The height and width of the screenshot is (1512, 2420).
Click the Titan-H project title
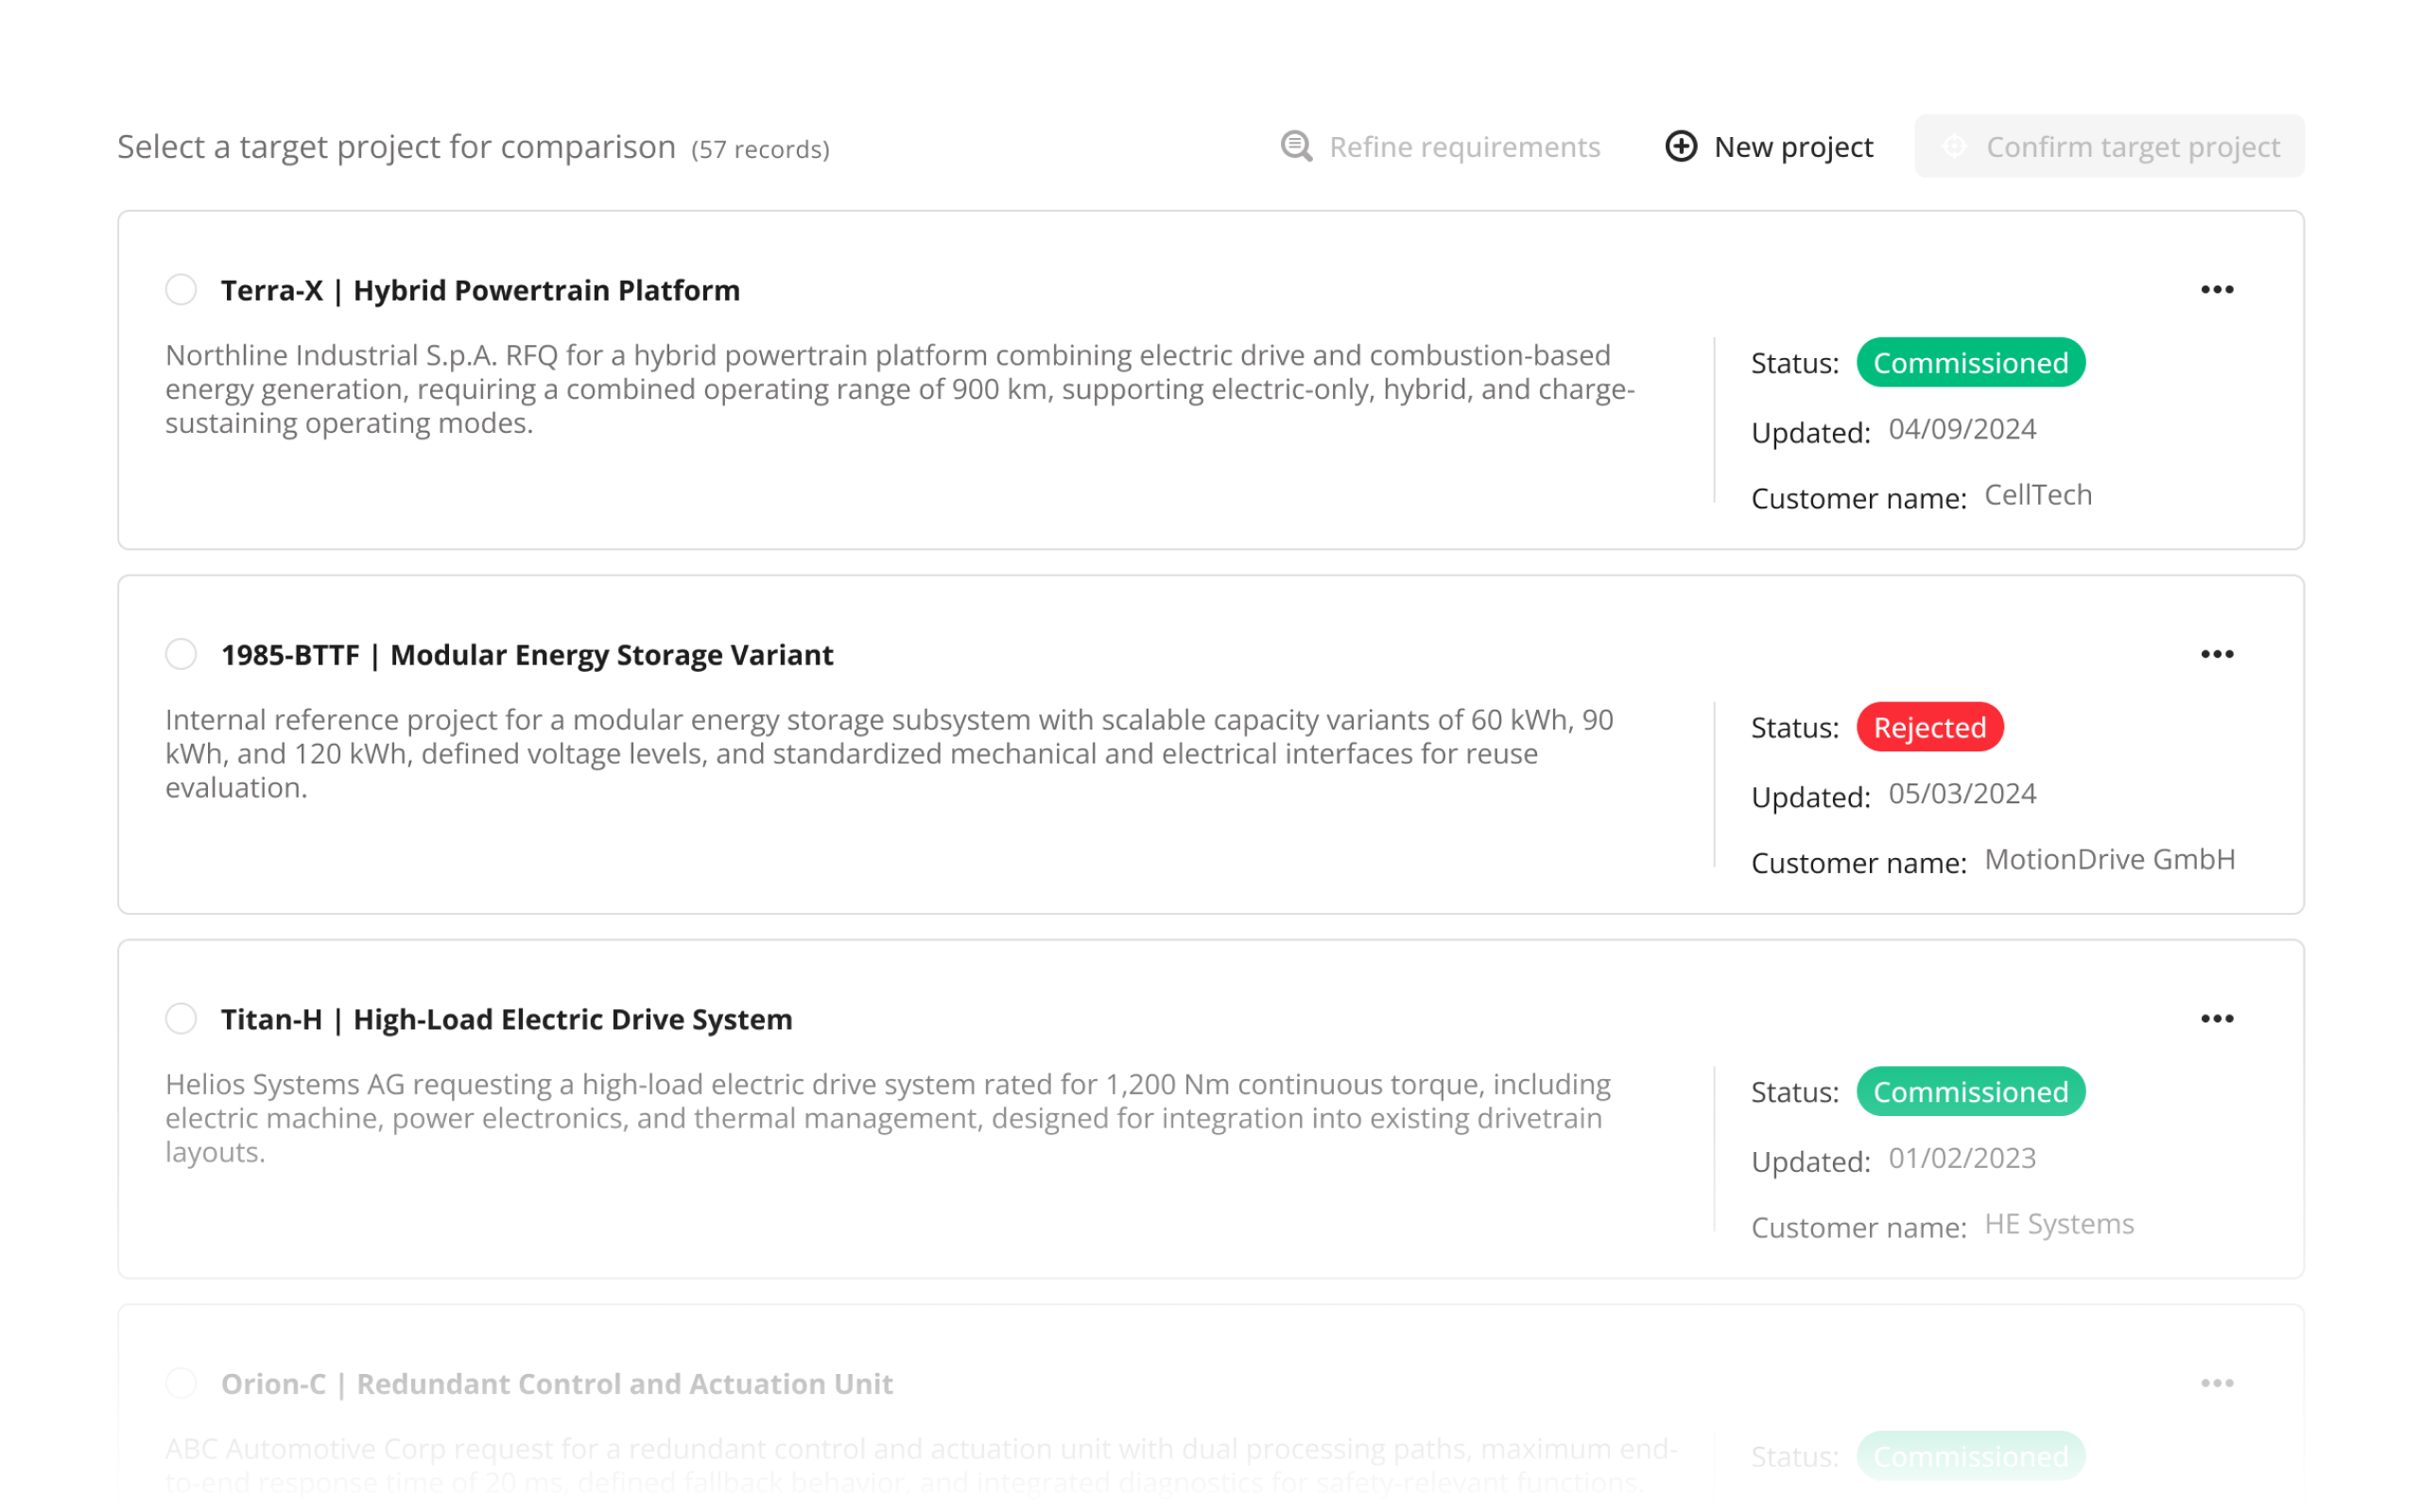point(506,1018)
